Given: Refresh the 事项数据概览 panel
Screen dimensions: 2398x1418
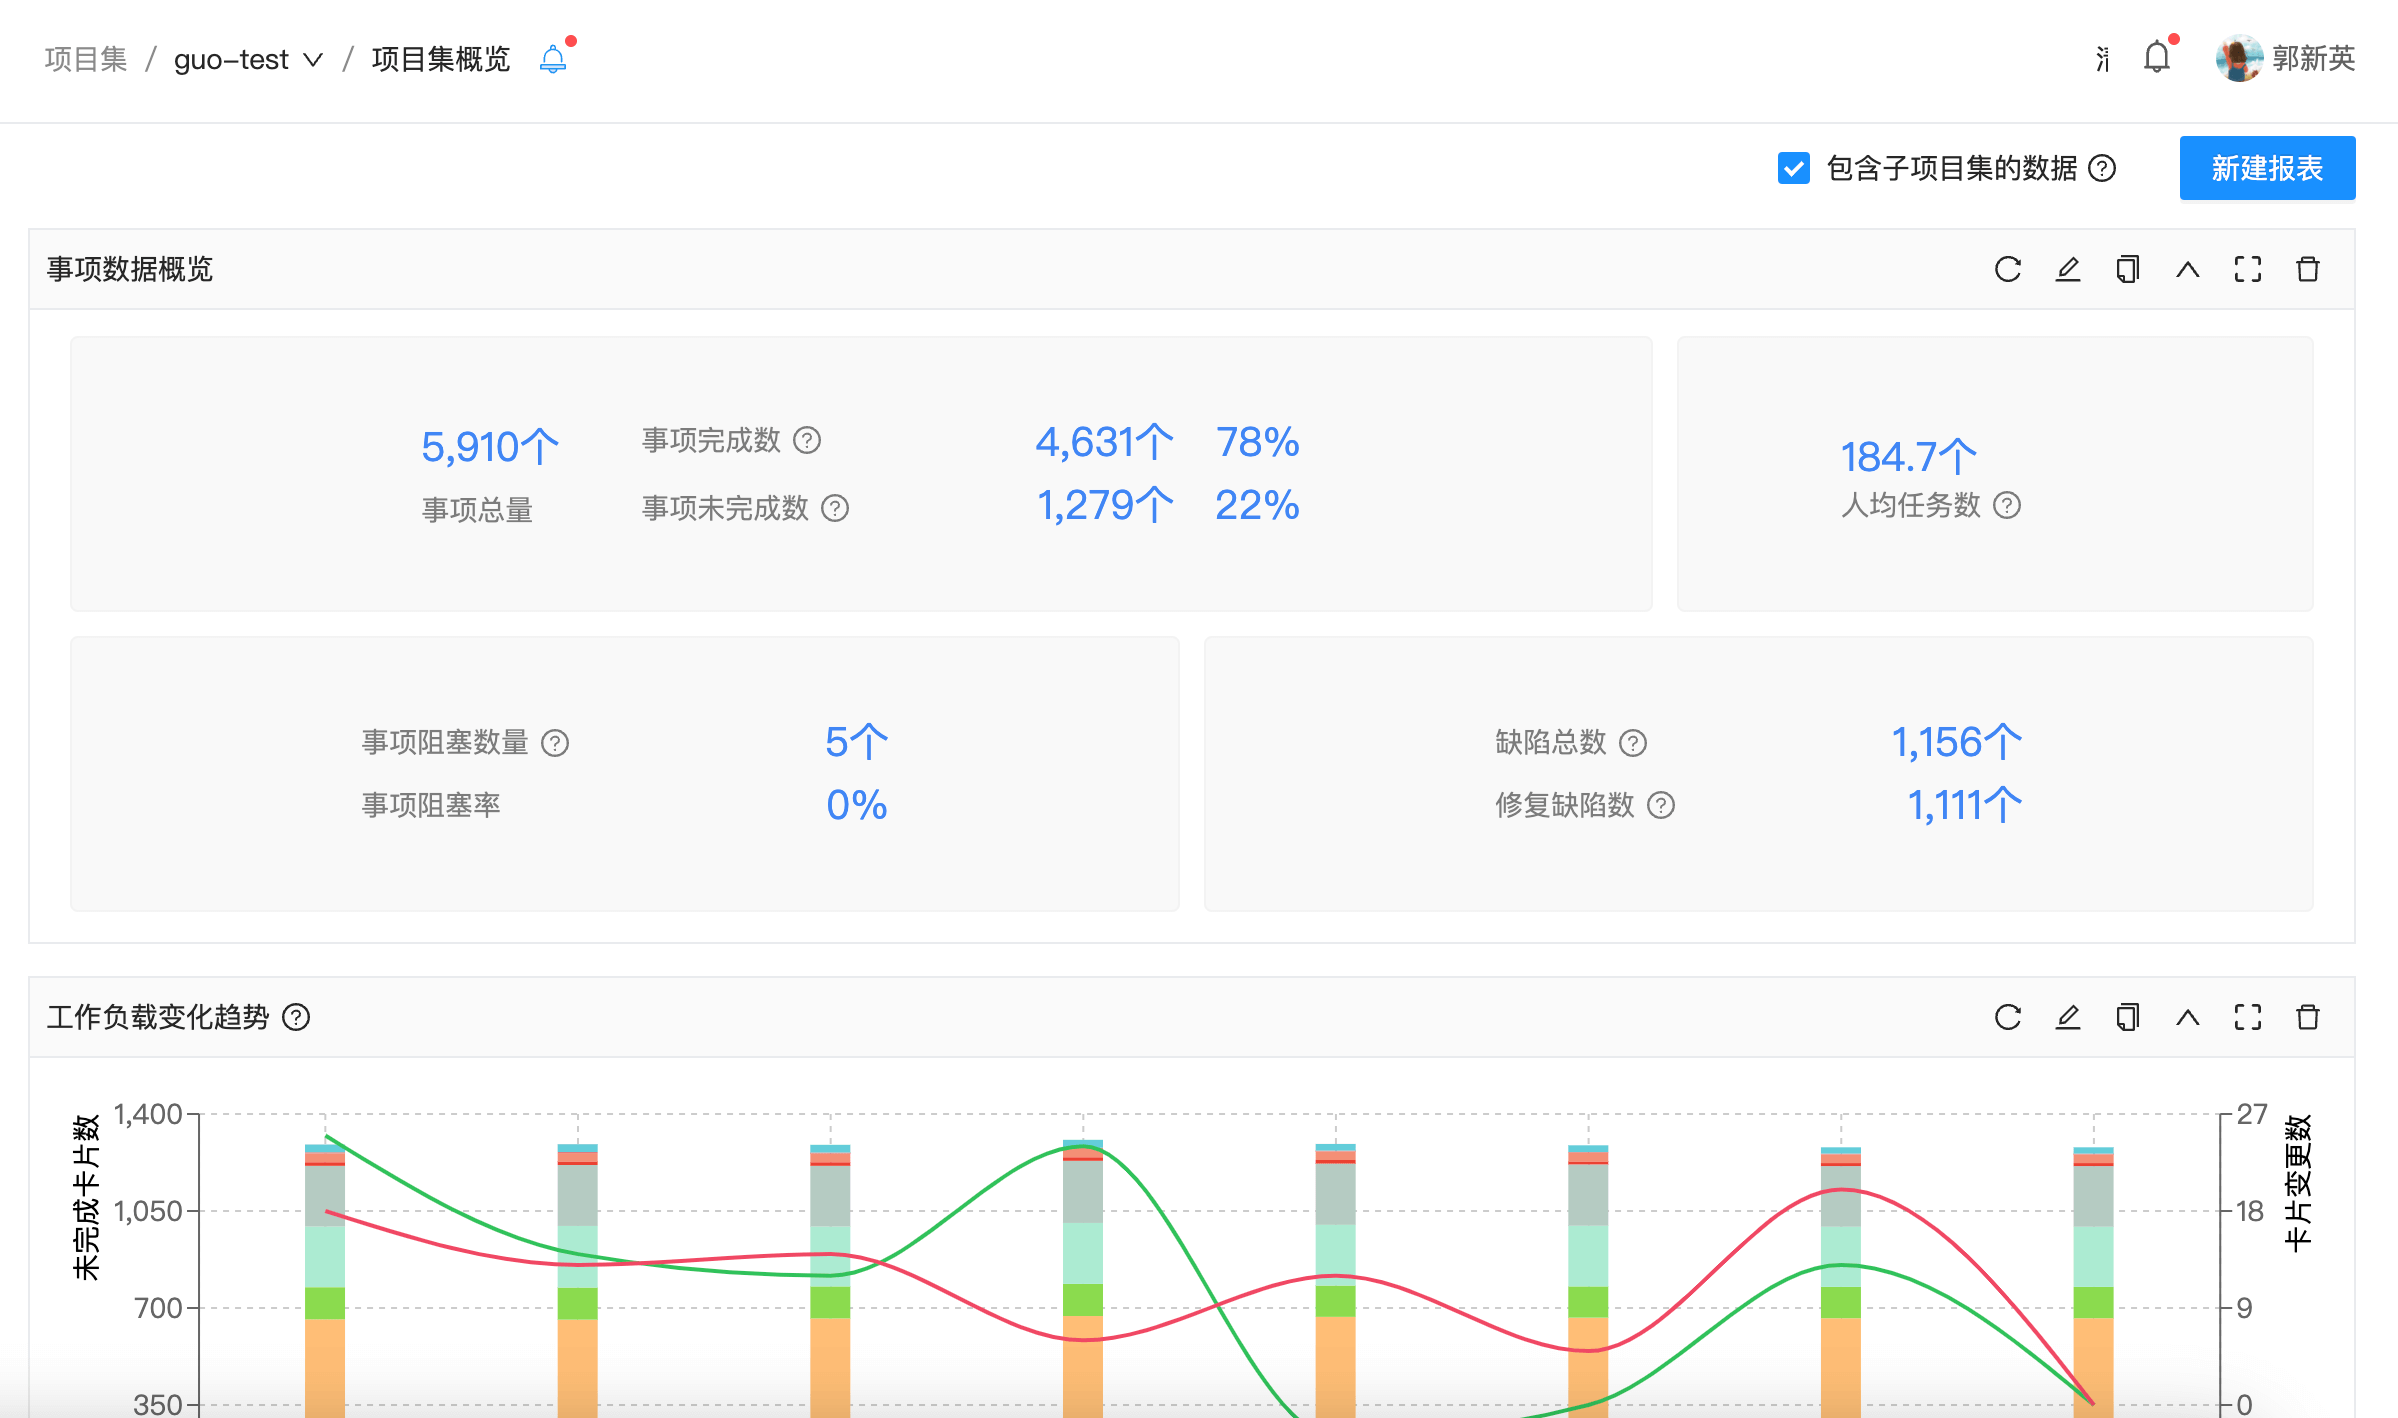Looking at the screenshot, I should (x=2007, y=269).
